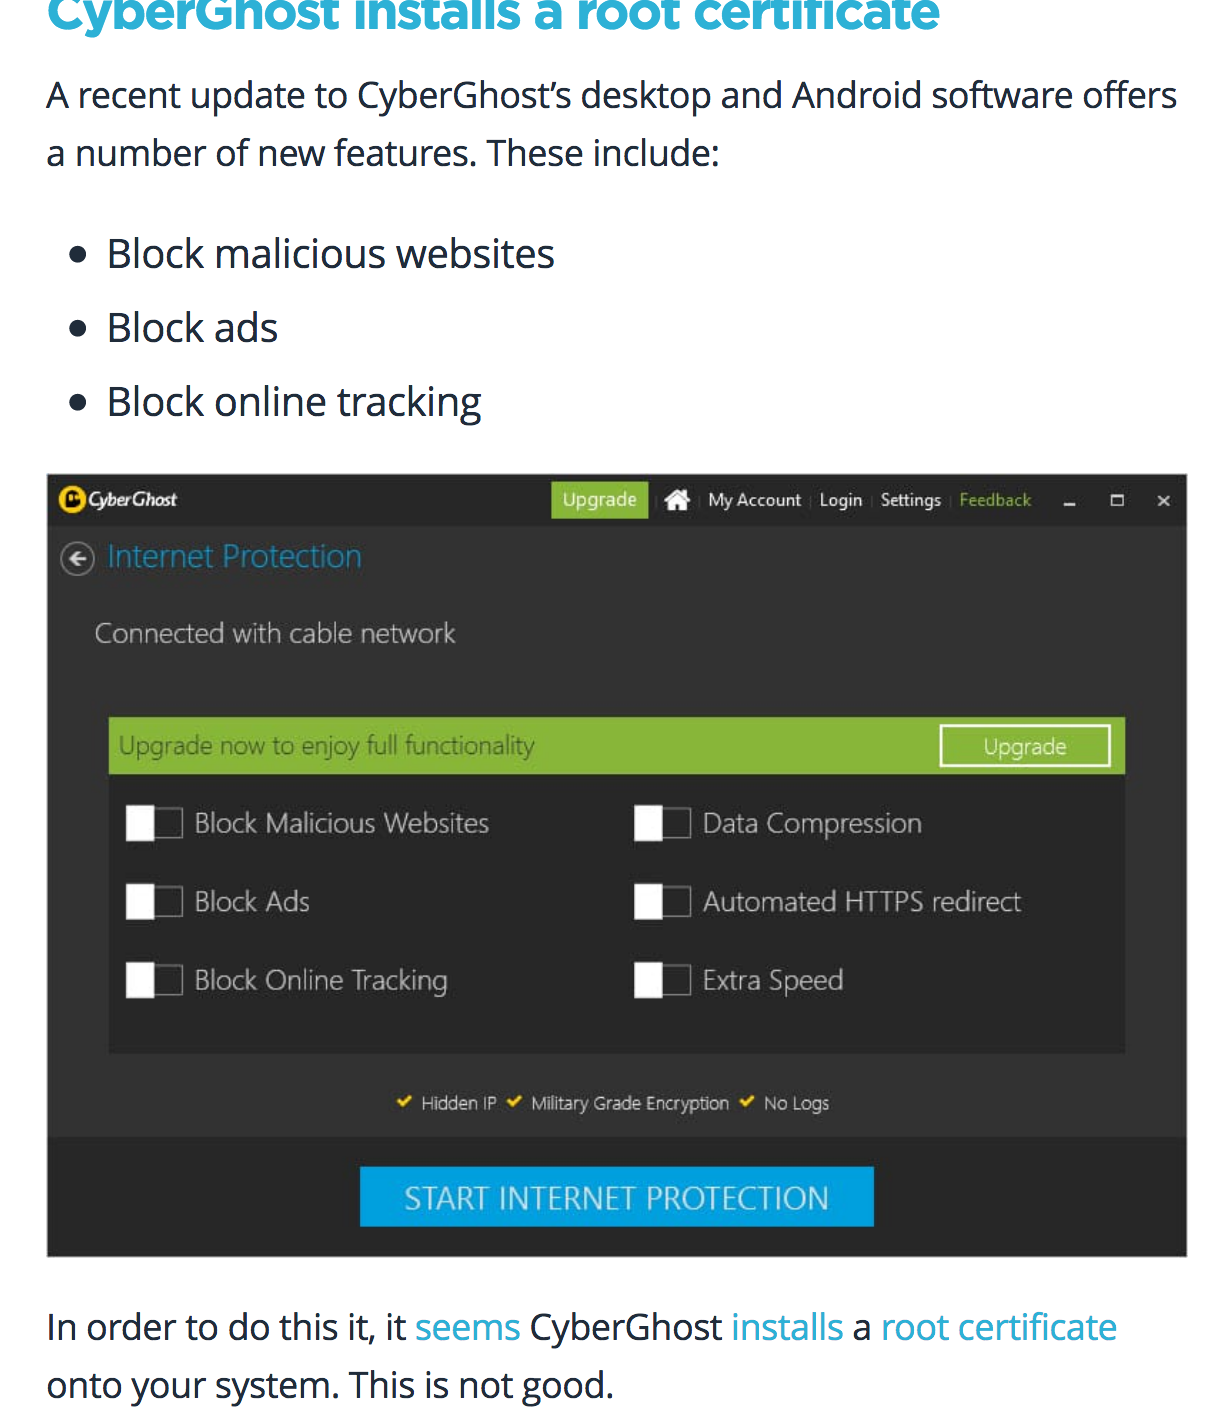The image size is (1232, 1428).
Task: Click Upgrade button in the green banner
Action: coord(1024,746)
